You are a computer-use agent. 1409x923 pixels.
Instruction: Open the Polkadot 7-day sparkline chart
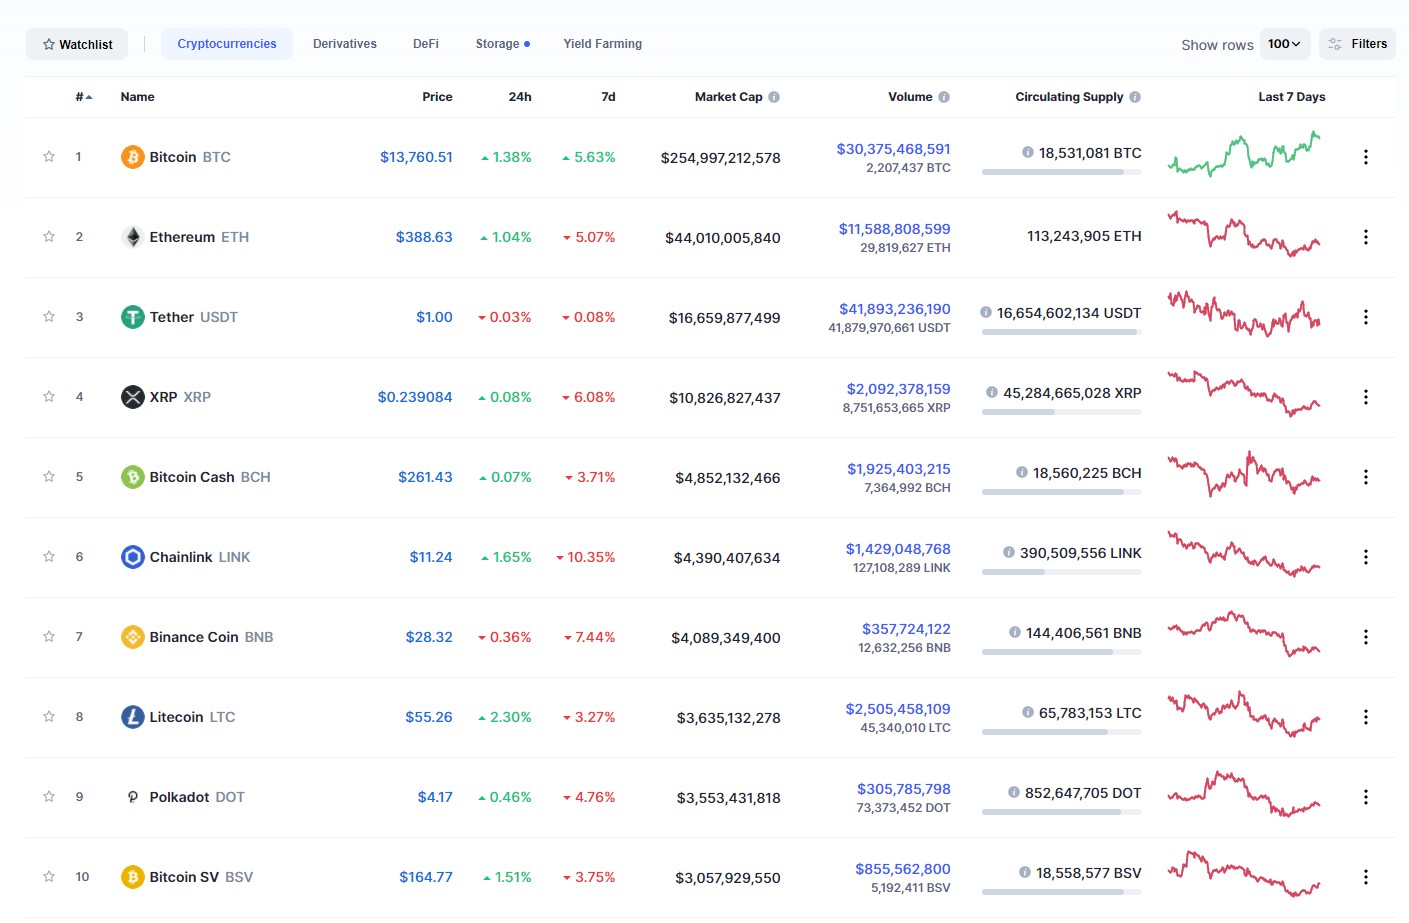(x=1244, y=793)
